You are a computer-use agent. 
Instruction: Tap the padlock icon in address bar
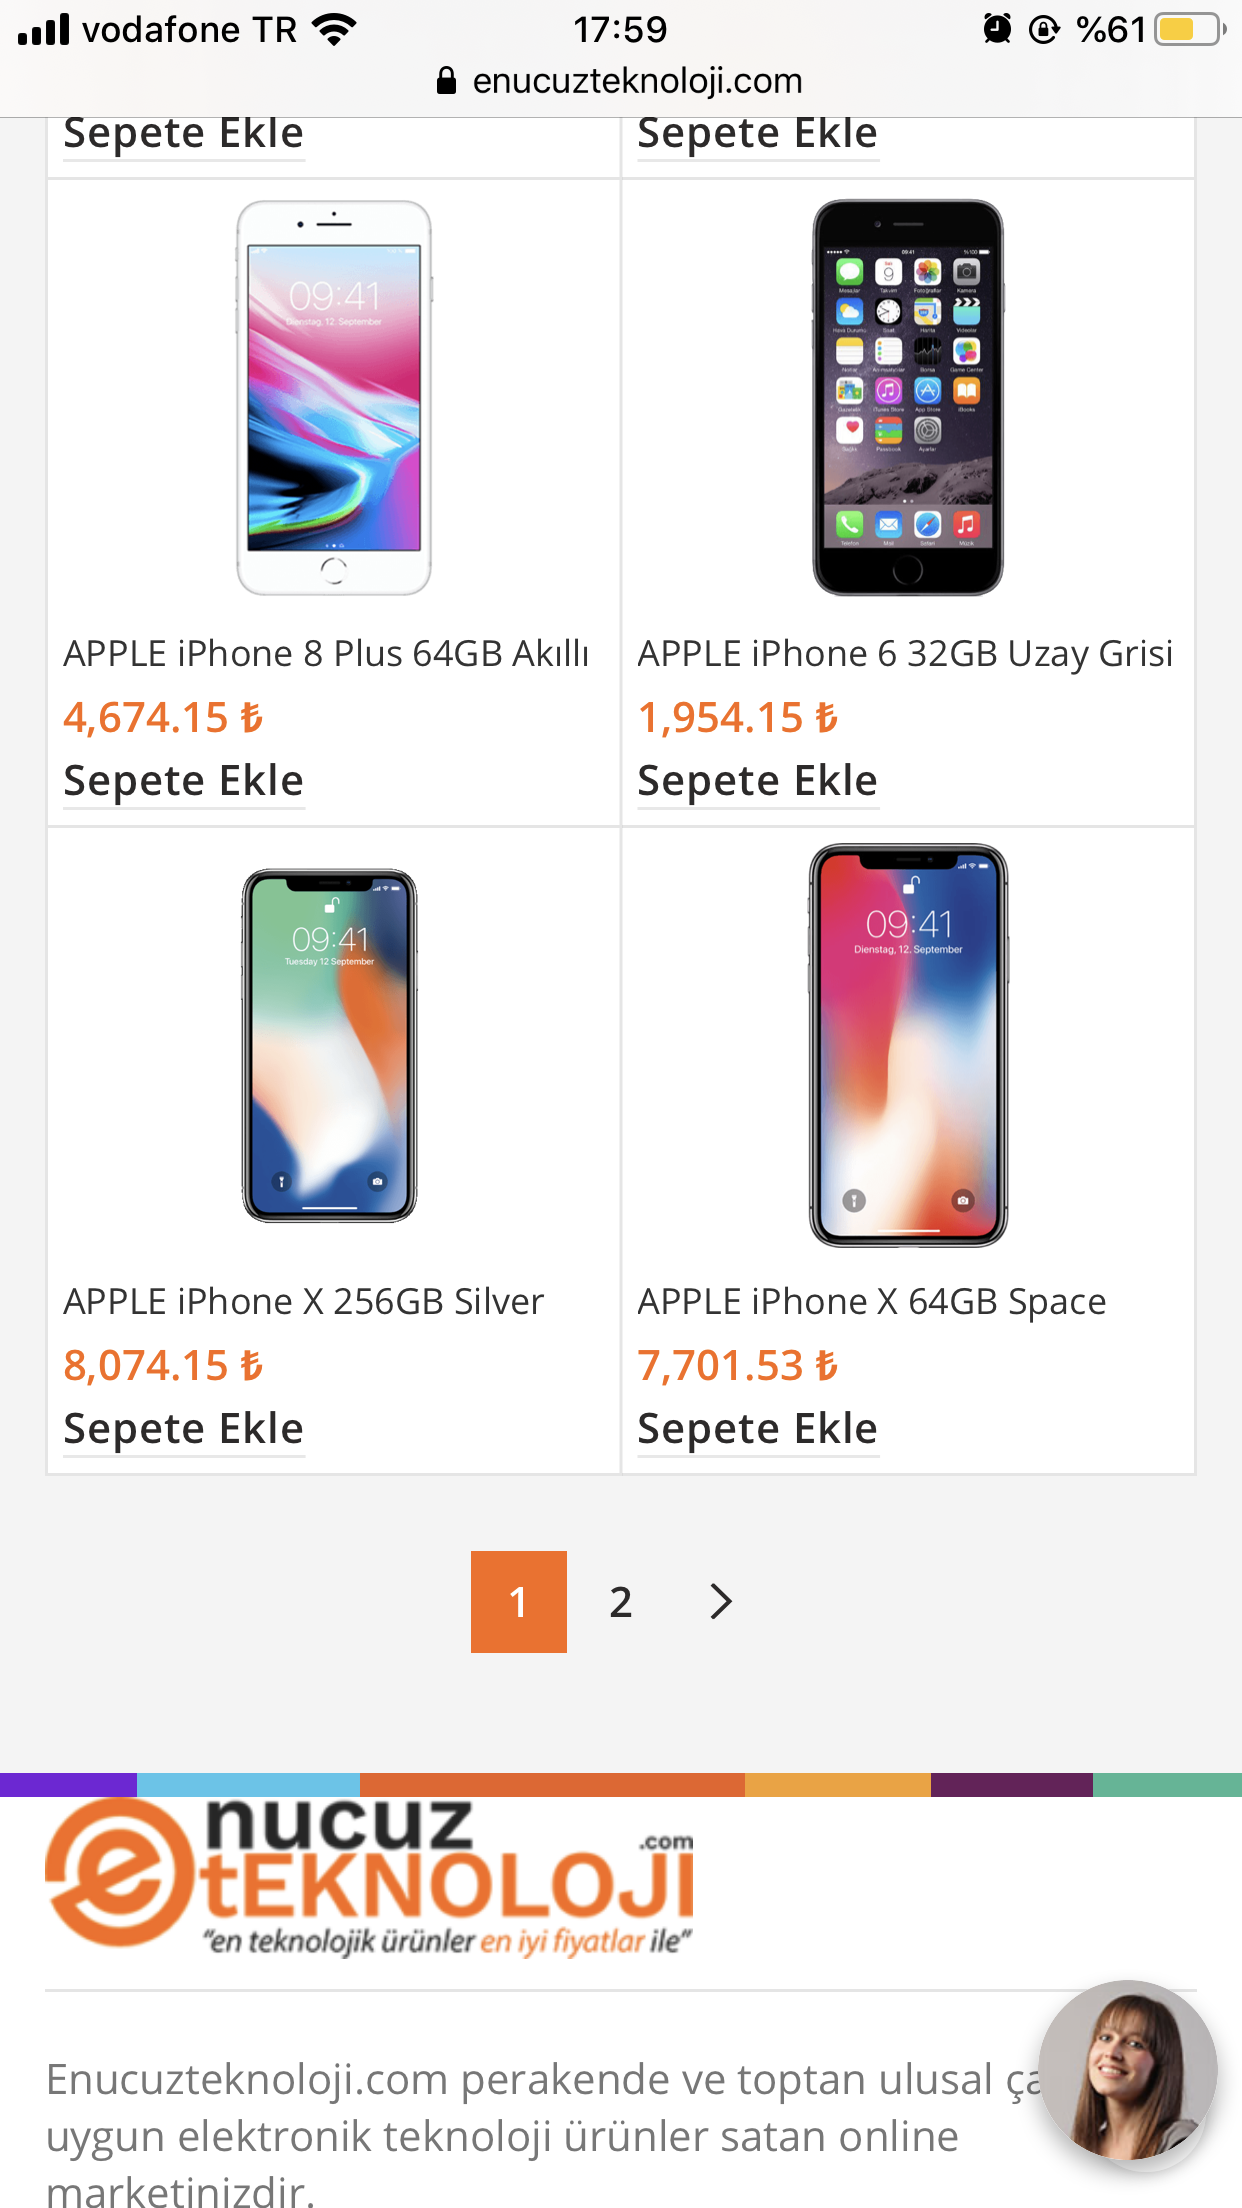pos(447,81)
